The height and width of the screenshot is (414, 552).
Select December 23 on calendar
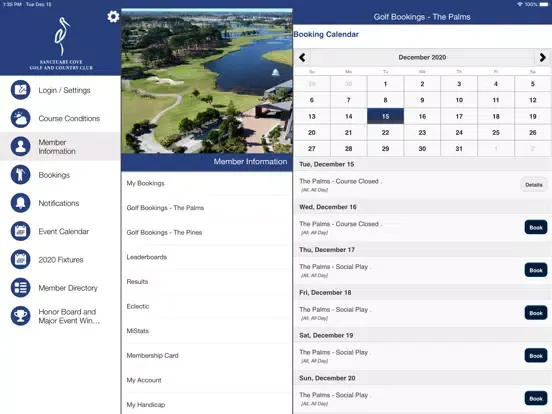(422, 132)
